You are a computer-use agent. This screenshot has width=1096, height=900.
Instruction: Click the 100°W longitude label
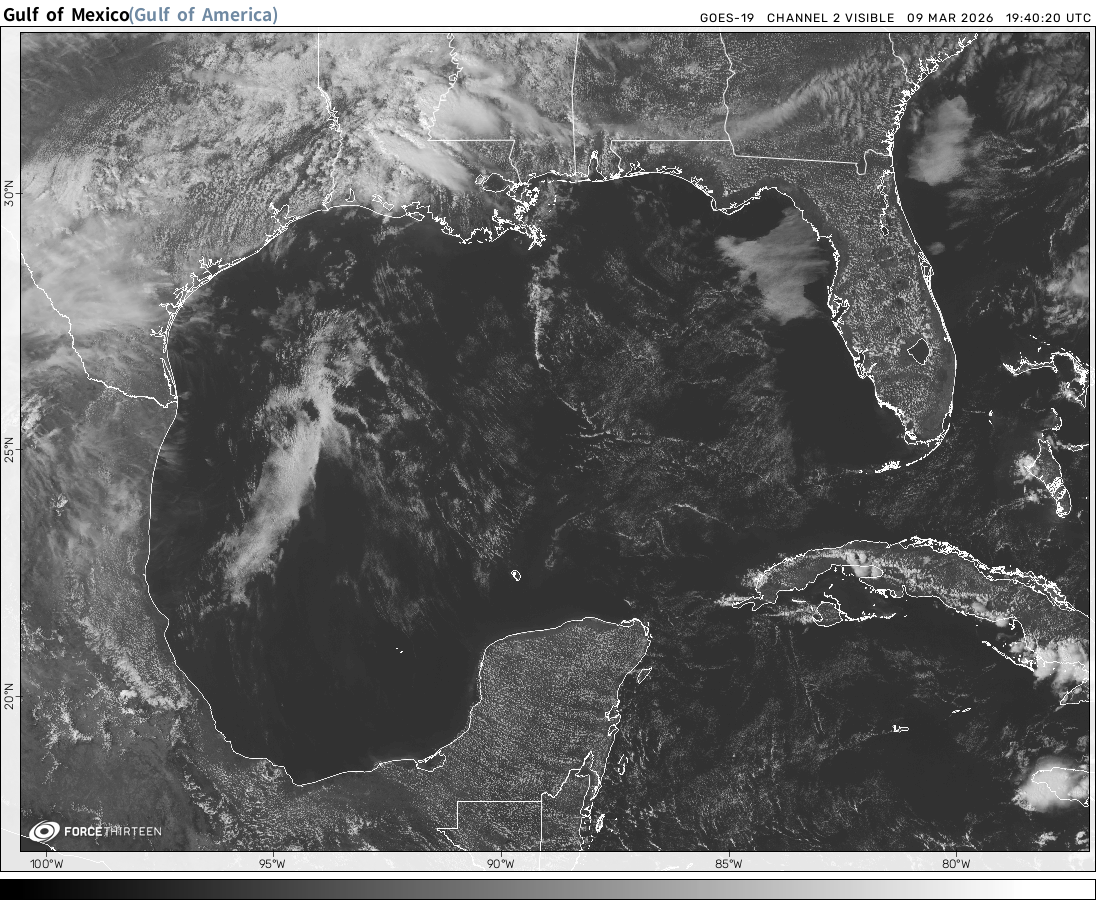pos(45,864)
